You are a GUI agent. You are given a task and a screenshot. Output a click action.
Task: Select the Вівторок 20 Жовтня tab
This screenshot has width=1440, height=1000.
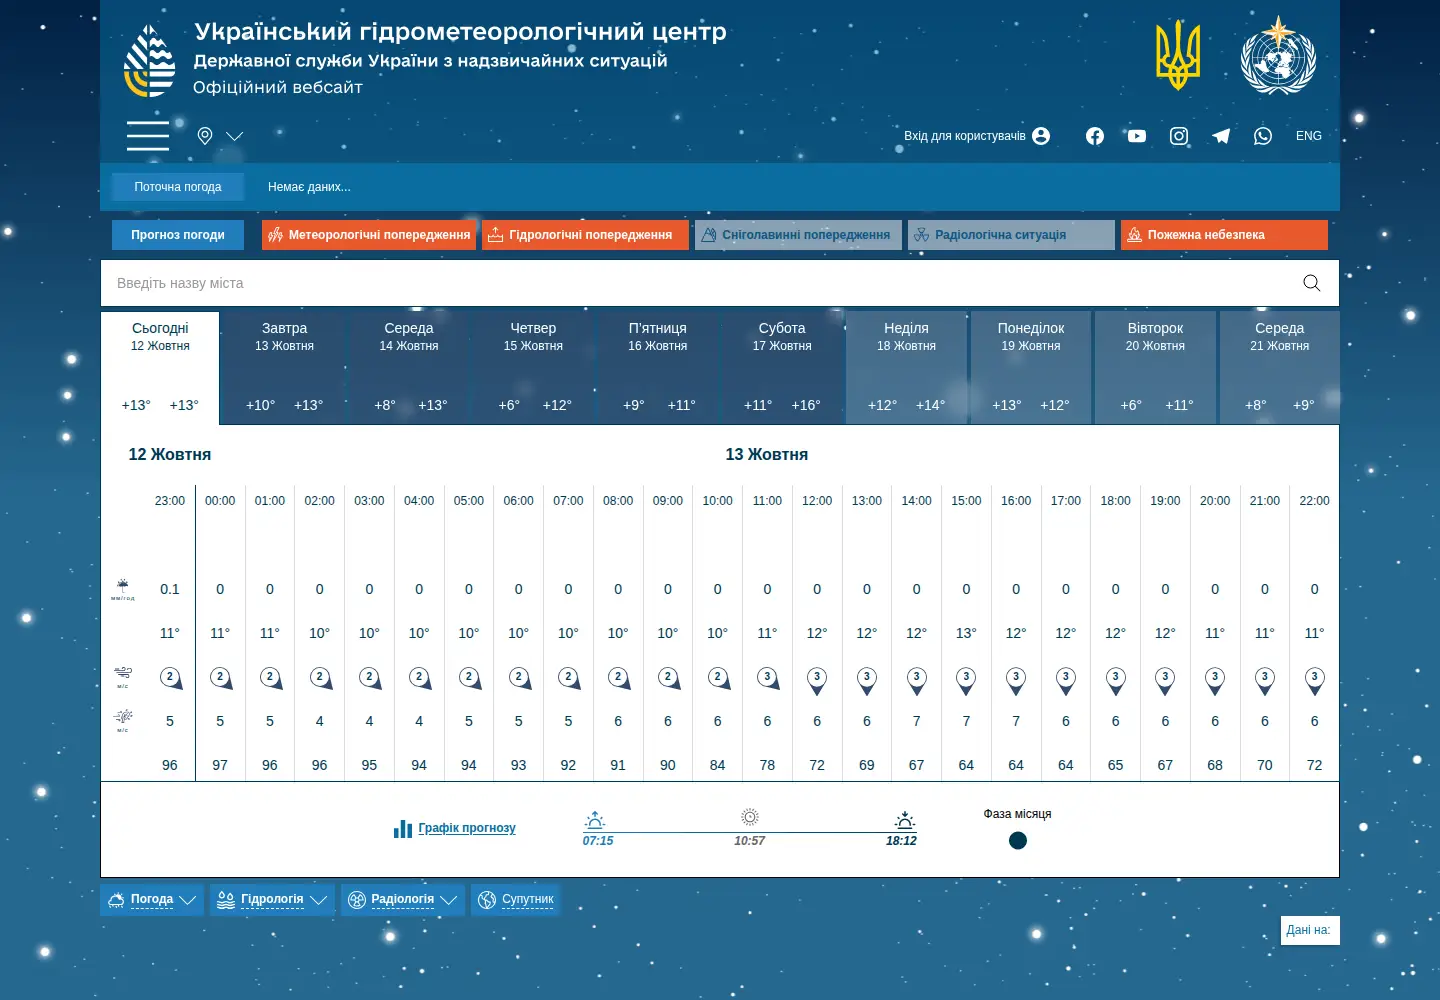1155,368
